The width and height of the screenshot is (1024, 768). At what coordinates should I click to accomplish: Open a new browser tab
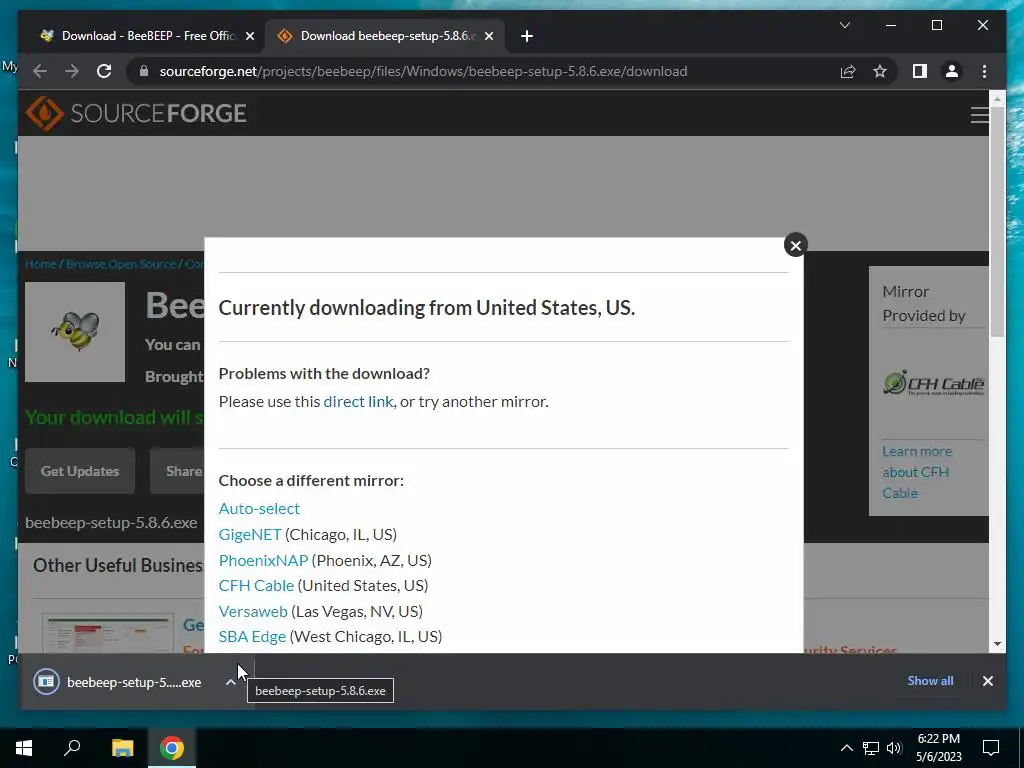pyautogui.click(x=527, y=36)
